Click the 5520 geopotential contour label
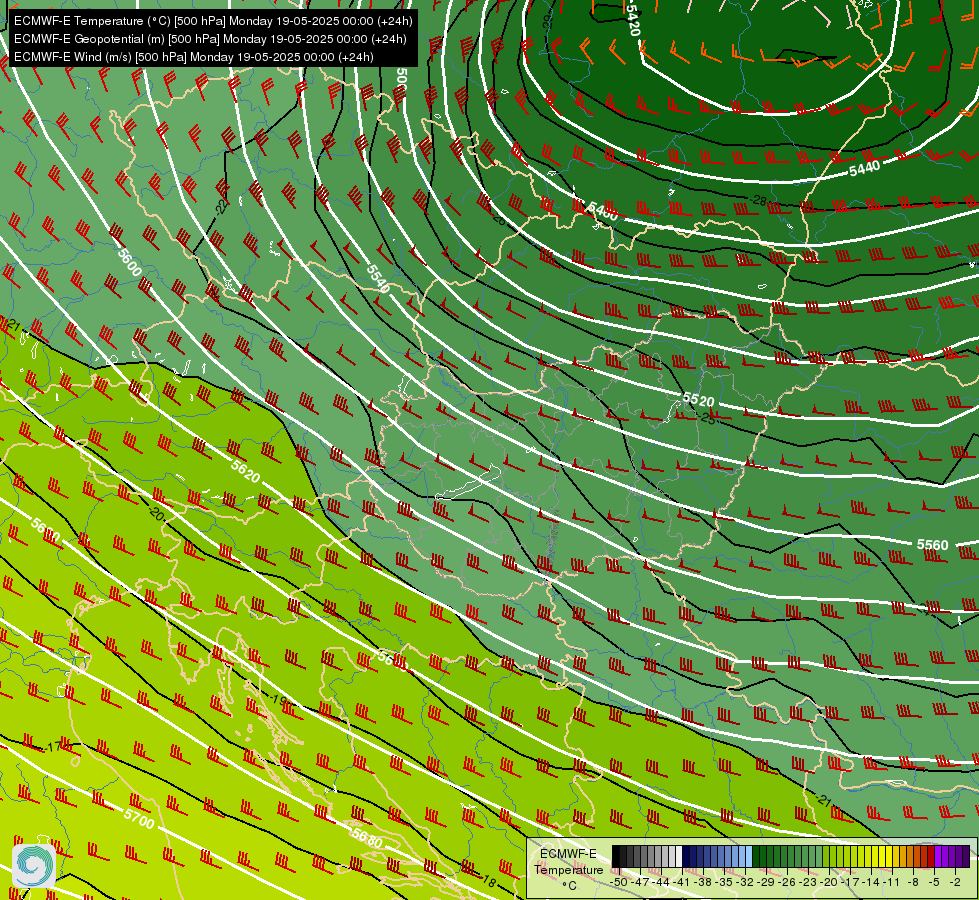This screenshot has height=900, width=979. click(698, 399)
